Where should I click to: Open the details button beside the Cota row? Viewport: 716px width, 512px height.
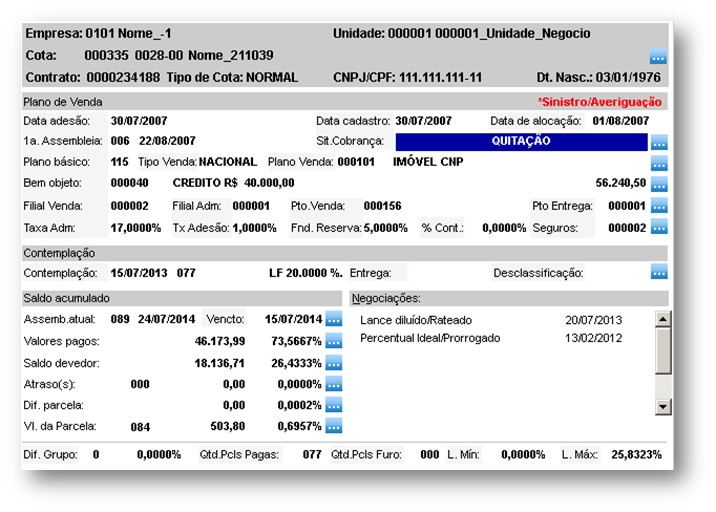point(658,56)
